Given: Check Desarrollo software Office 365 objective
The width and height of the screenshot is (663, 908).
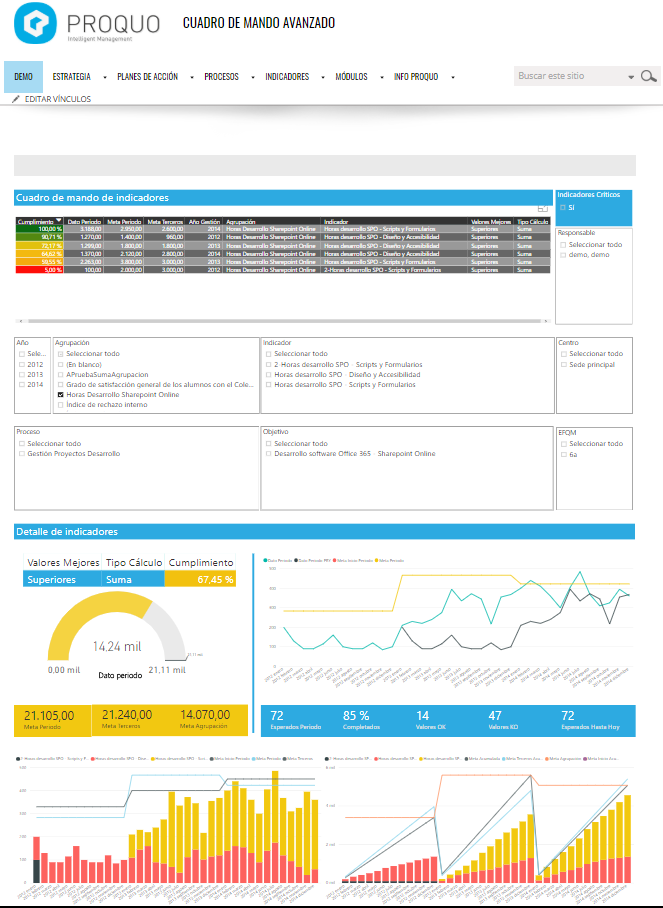Looking at the screenshot, I should [x=269, y=454].
